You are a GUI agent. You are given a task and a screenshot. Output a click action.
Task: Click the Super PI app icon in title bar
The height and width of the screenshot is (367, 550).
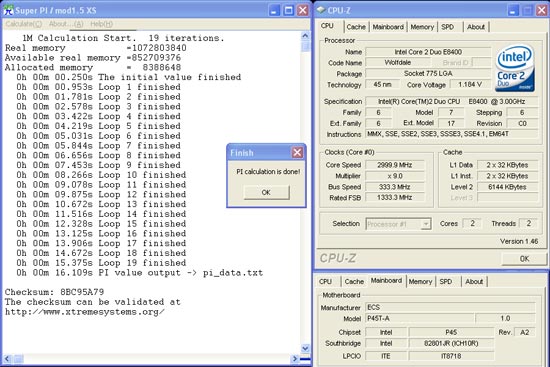[8, 10]
